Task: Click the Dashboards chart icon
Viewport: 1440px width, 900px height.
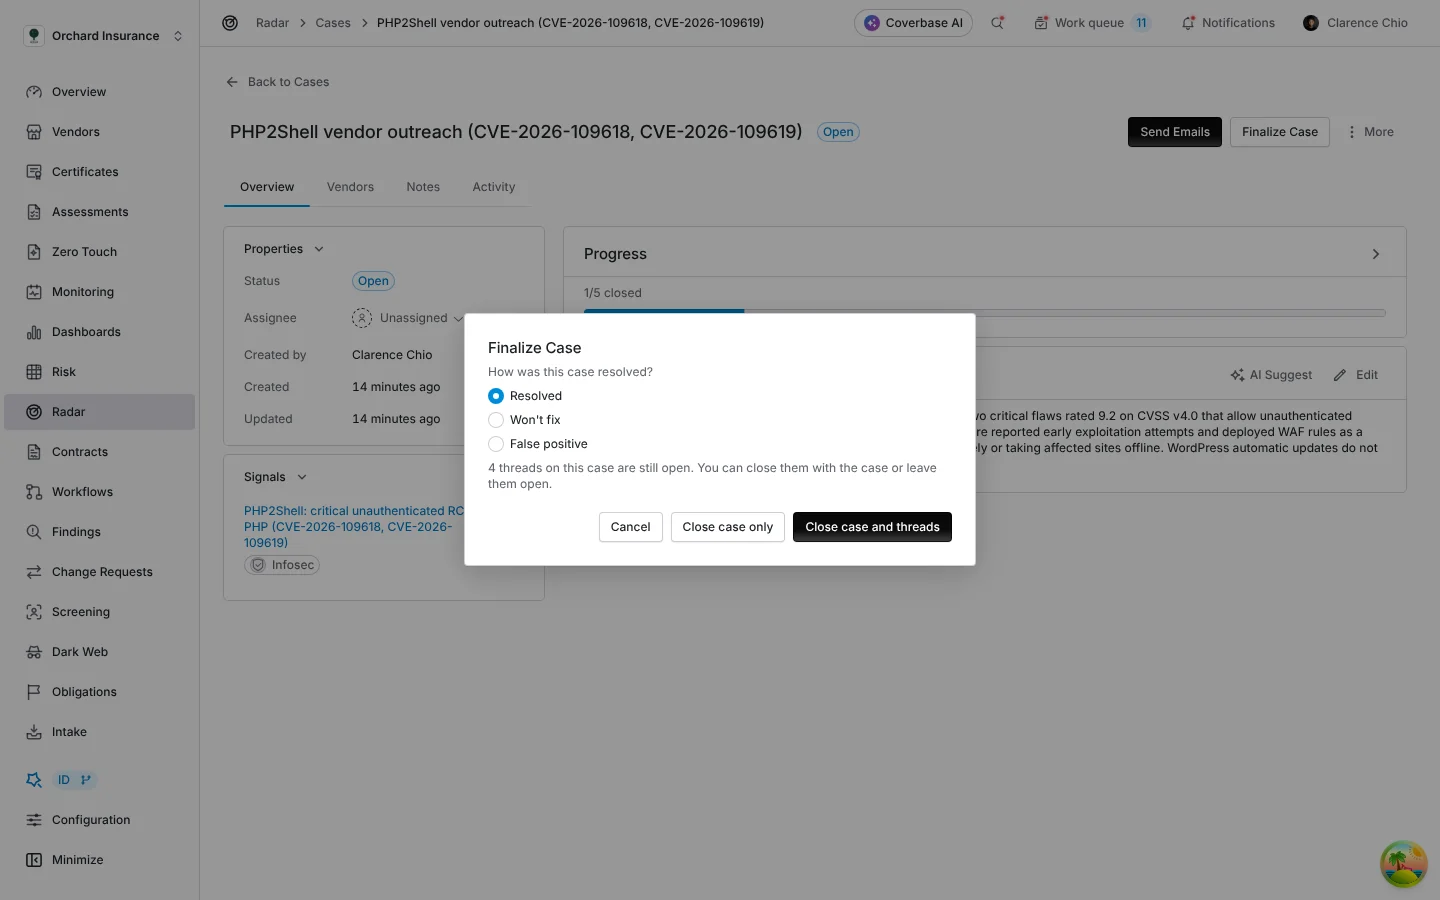Action: tap(34, 332)
